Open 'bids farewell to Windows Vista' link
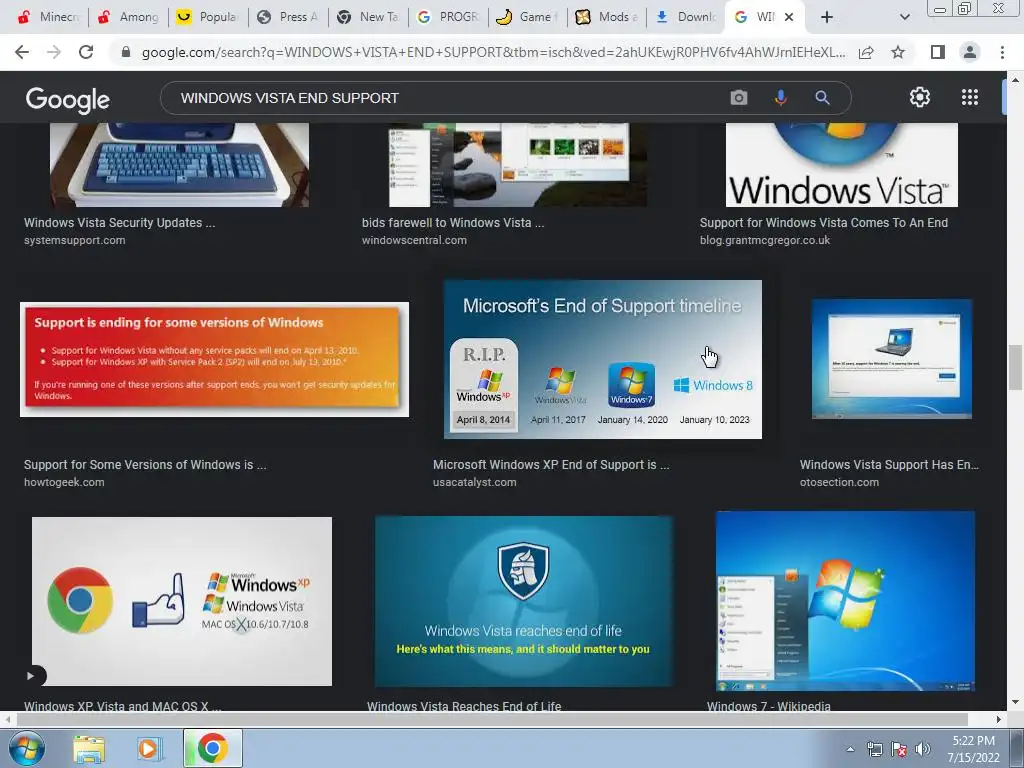Screen dimensions: 1024x768 coord(453,223)
